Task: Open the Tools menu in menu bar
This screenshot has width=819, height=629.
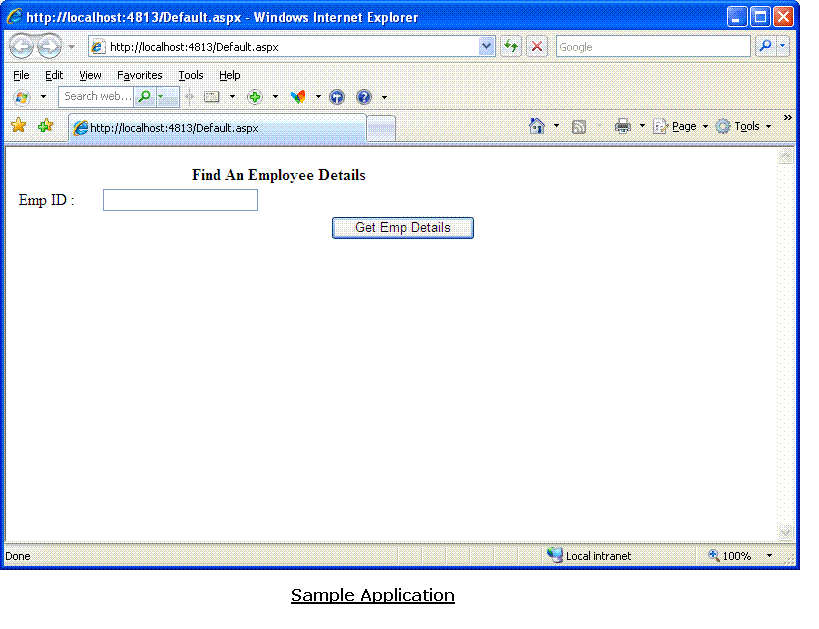Action: pos(191,75)
